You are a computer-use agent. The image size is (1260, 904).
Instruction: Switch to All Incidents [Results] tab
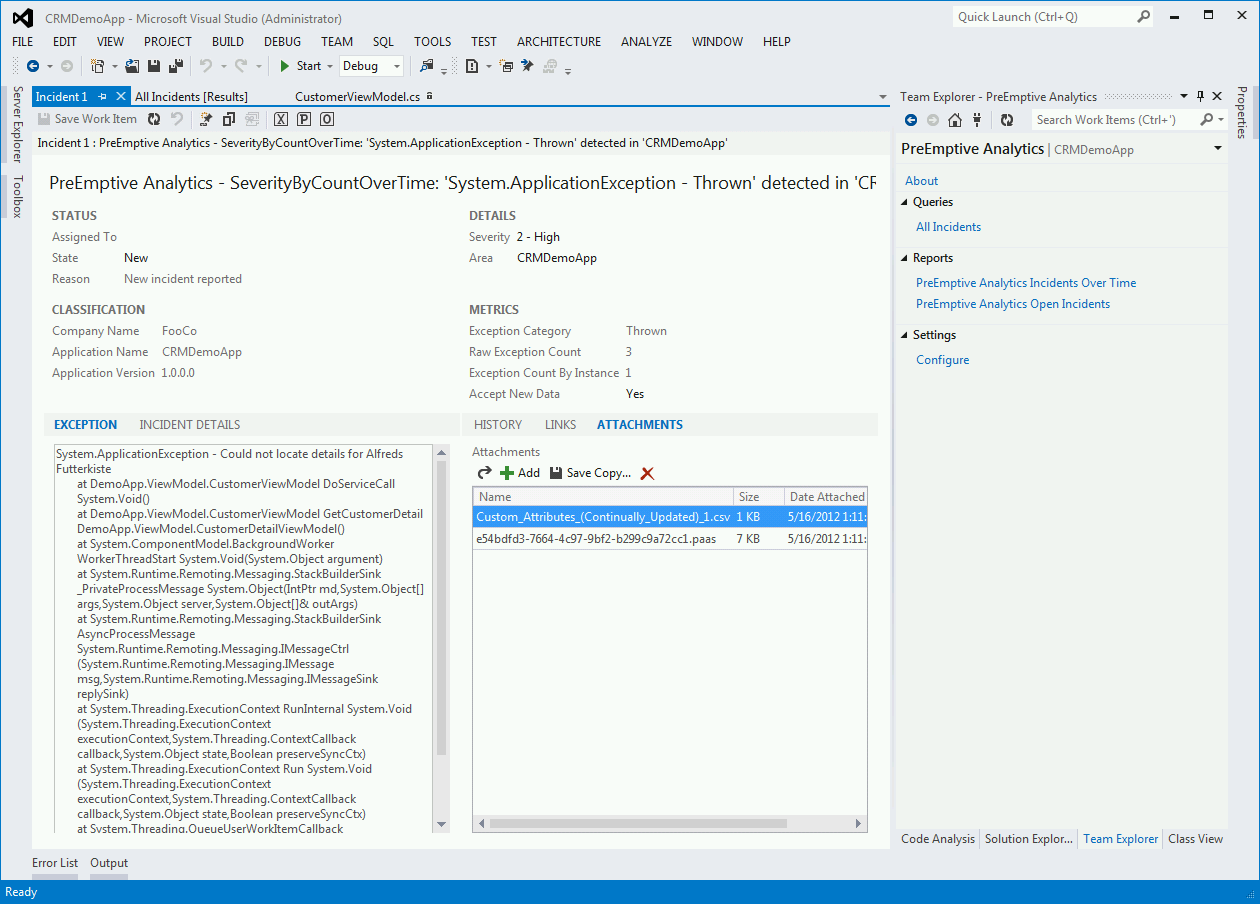click(x=191, y=97)
